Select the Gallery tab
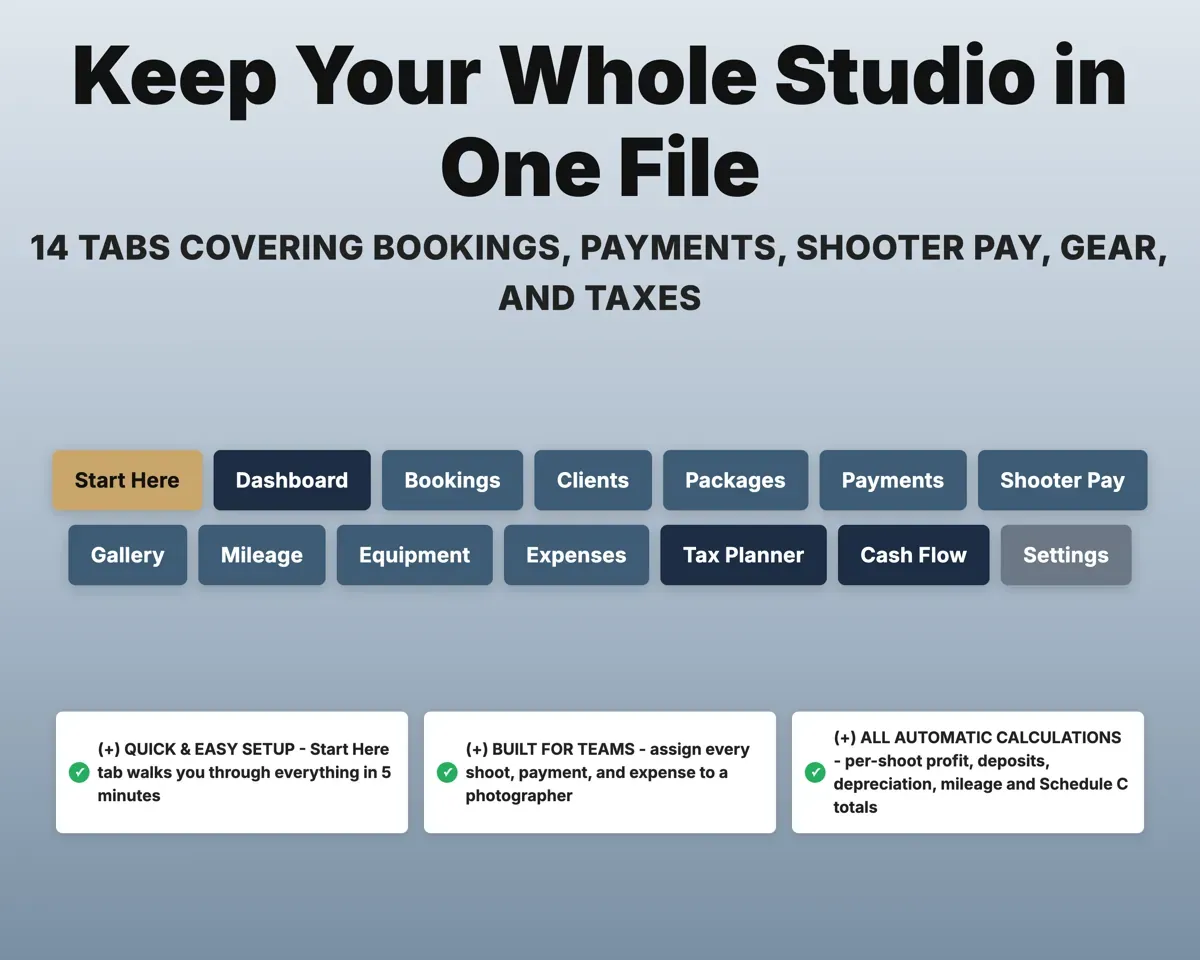Viewport: 1200px width, 960px height. 127,555
